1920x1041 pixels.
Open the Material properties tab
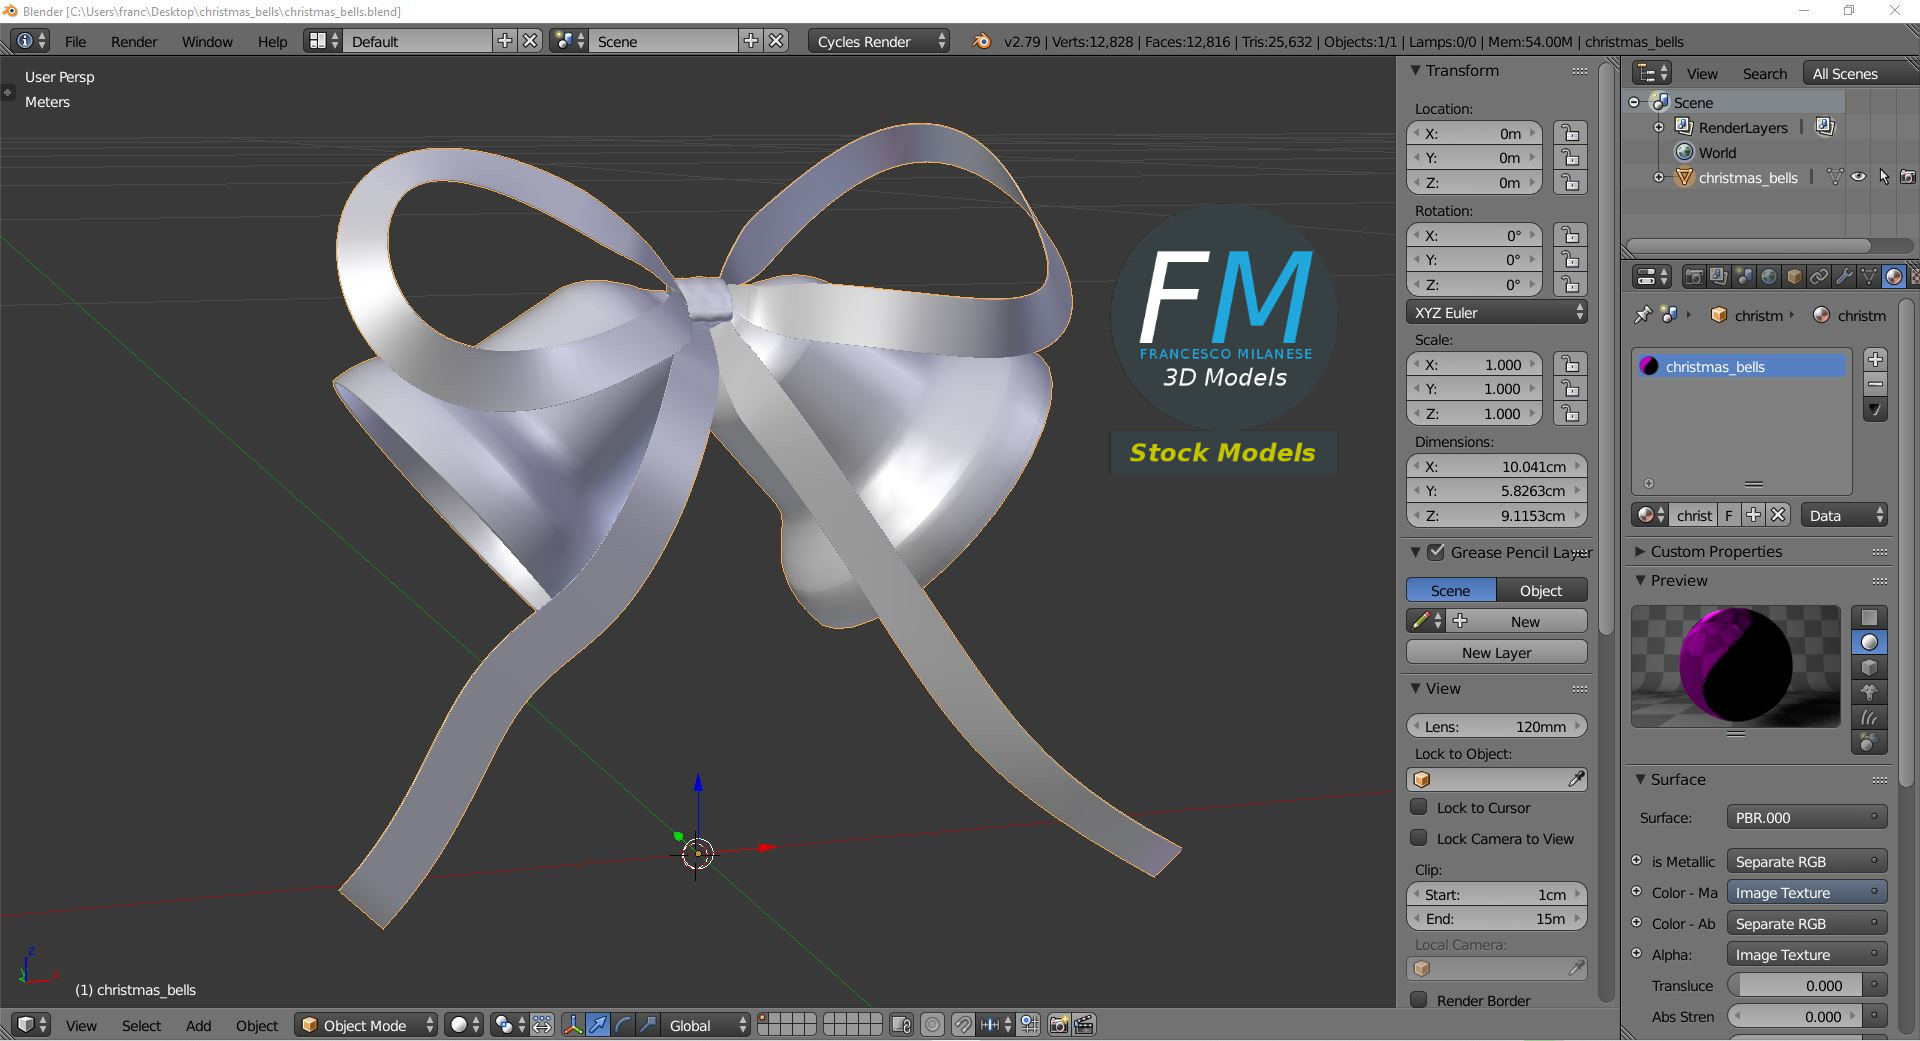tap(1894, 277)
